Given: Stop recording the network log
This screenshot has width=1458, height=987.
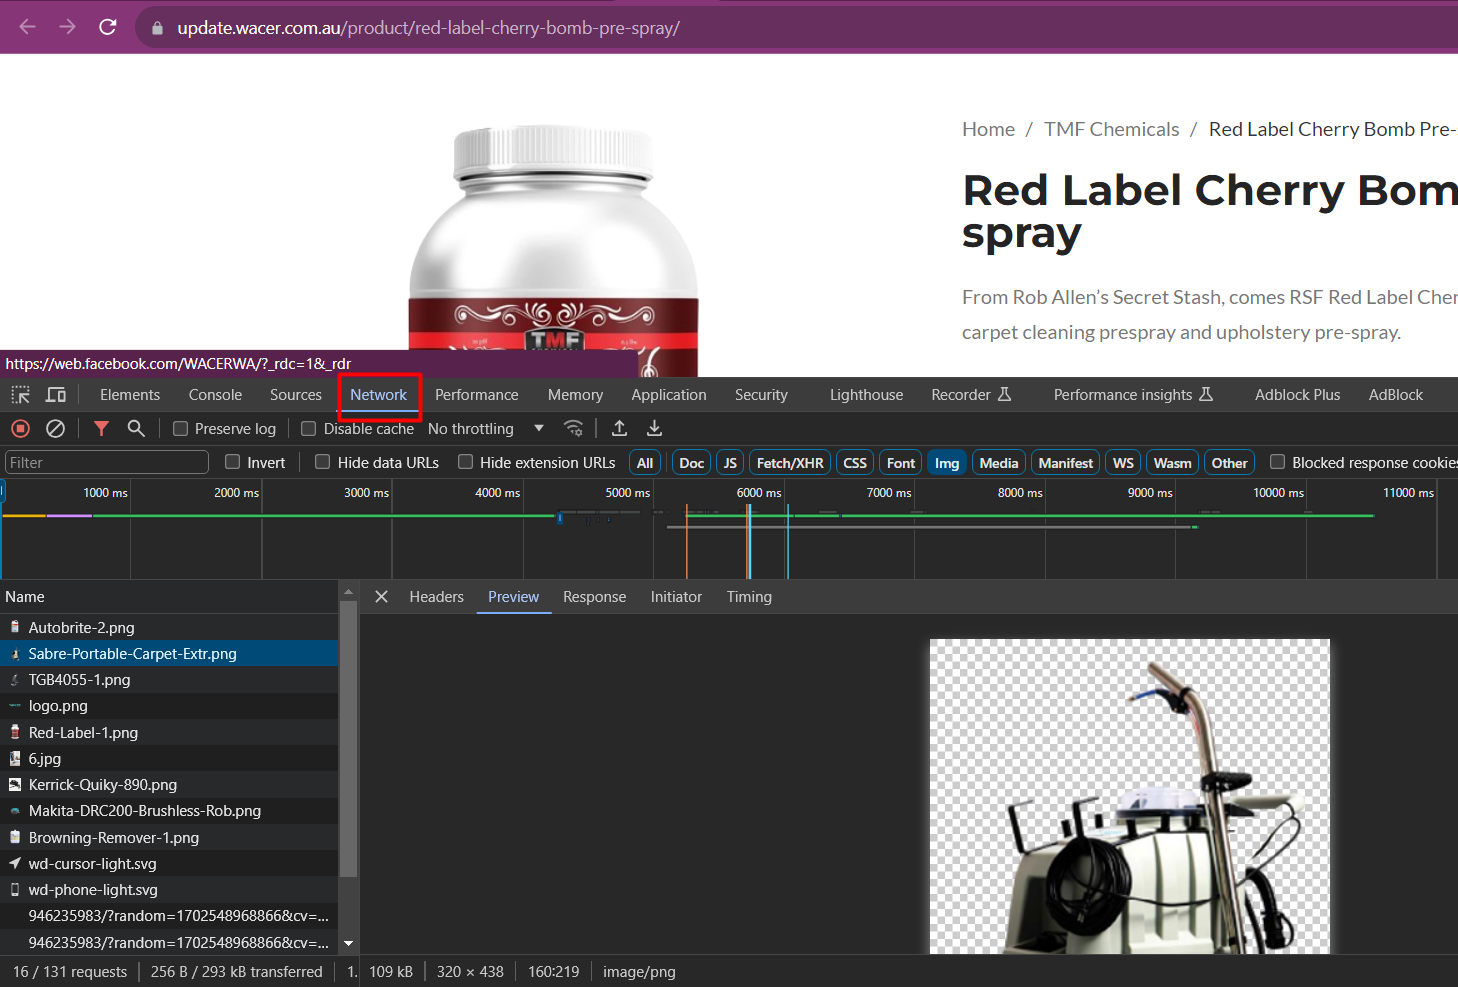Looking at the screenshot, I should pyautogui.click(x=20, y=428).
